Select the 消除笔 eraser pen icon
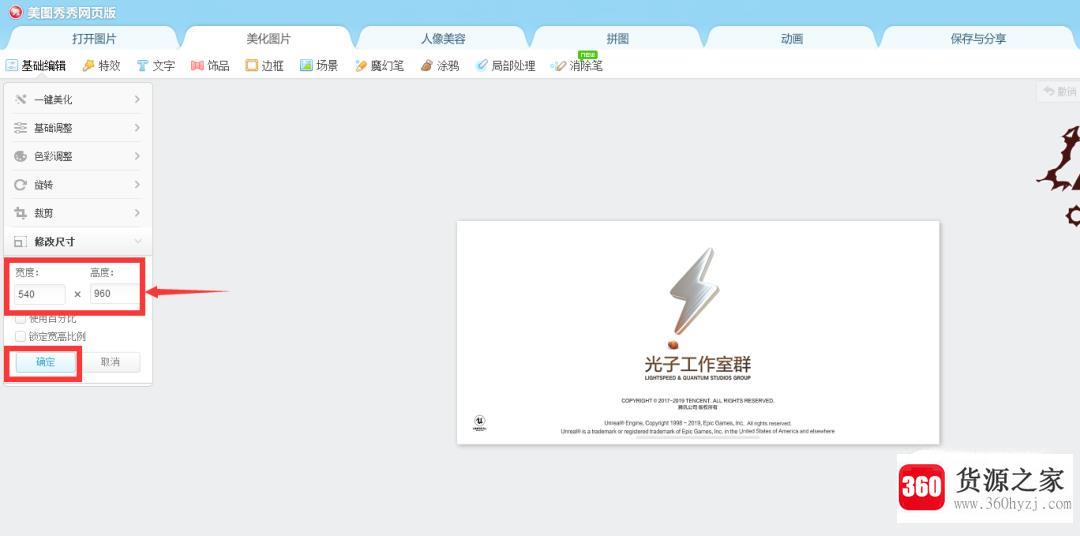The width and height of the screenshot is (1080, 536). coord(559,66)
